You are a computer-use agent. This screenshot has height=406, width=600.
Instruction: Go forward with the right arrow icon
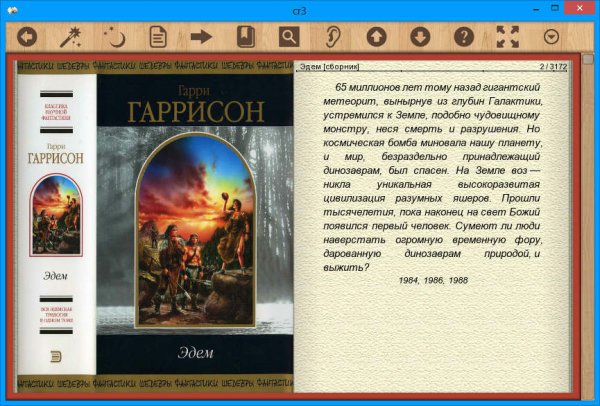[202, 37]
